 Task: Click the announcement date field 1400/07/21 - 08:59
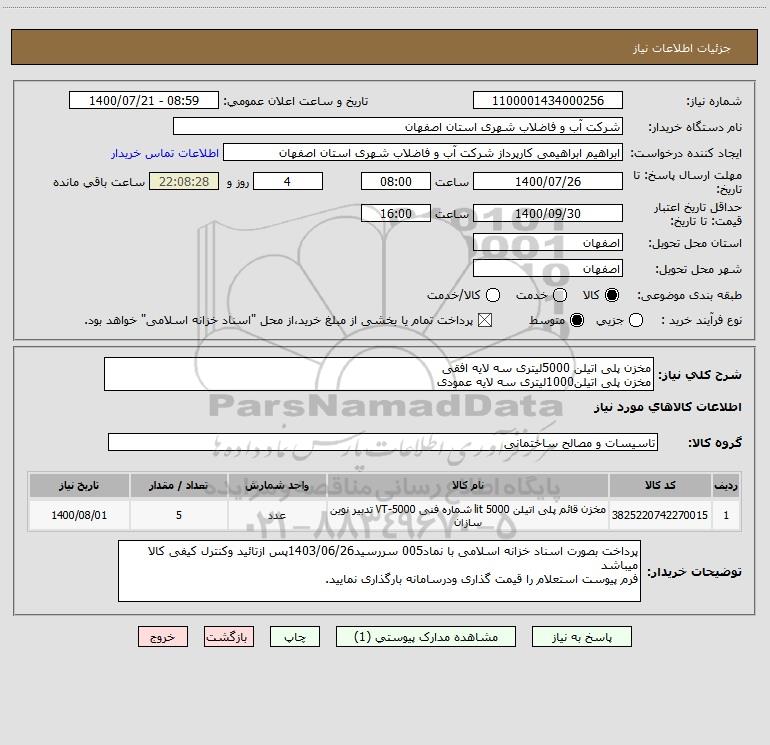pos(144,101)
